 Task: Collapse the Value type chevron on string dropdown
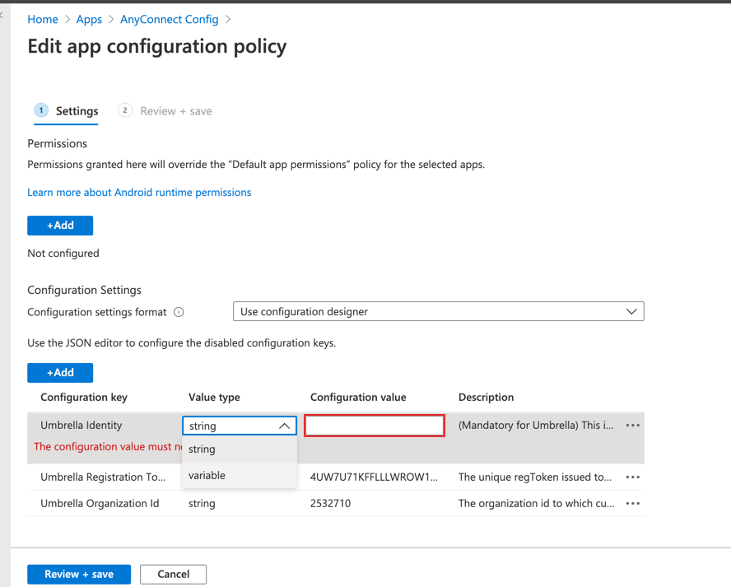[x=284, y=426]
